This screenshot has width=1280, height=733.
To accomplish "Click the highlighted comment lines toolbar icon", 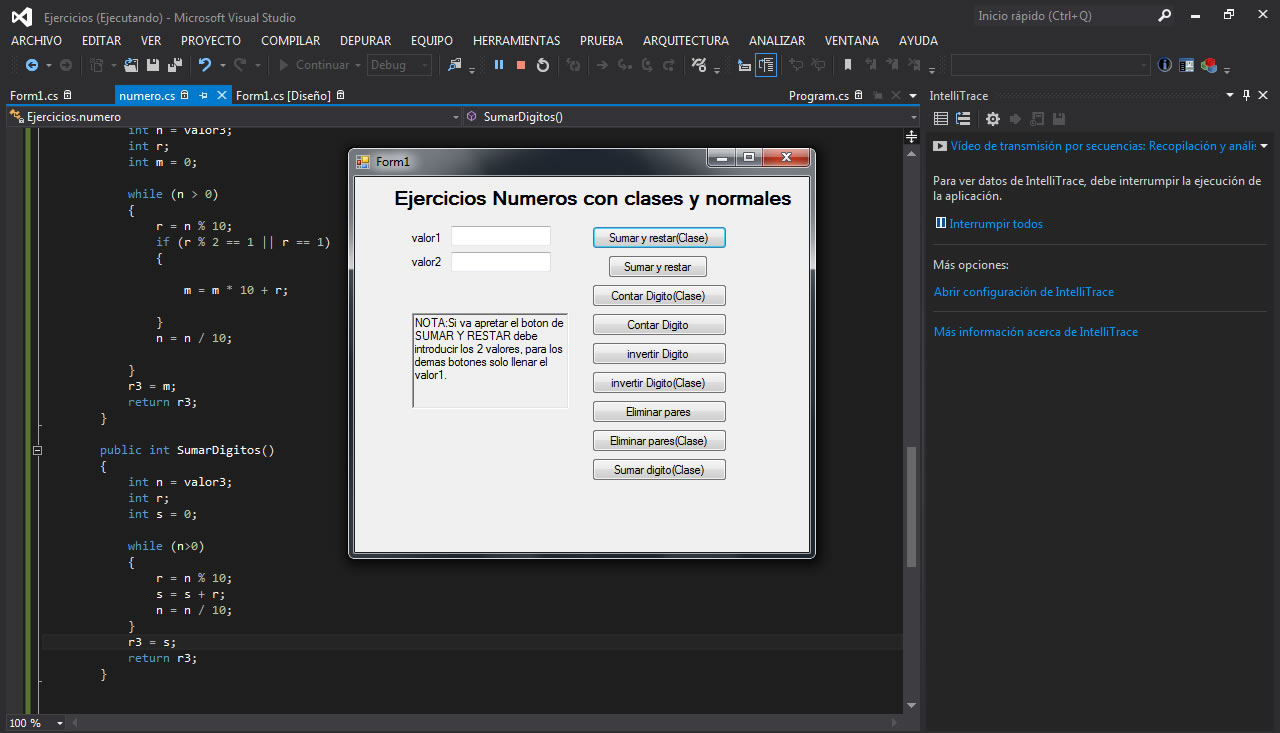I will (x=766, y=65).
